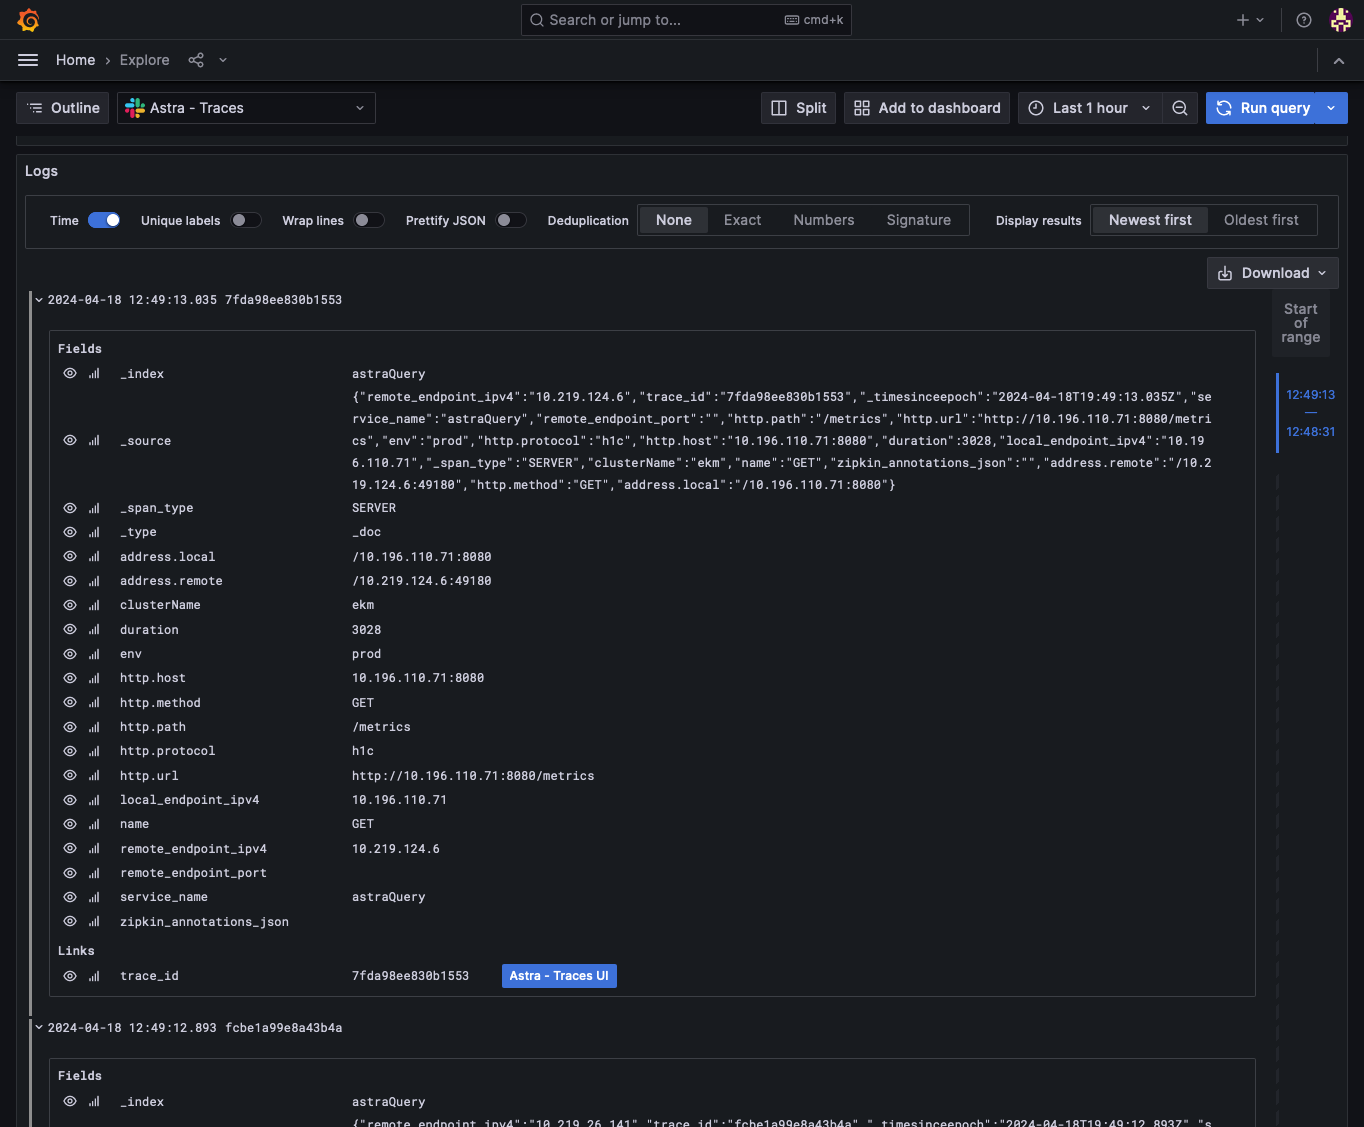
Task: Select Numbers deduplication option
Action: 824,220
